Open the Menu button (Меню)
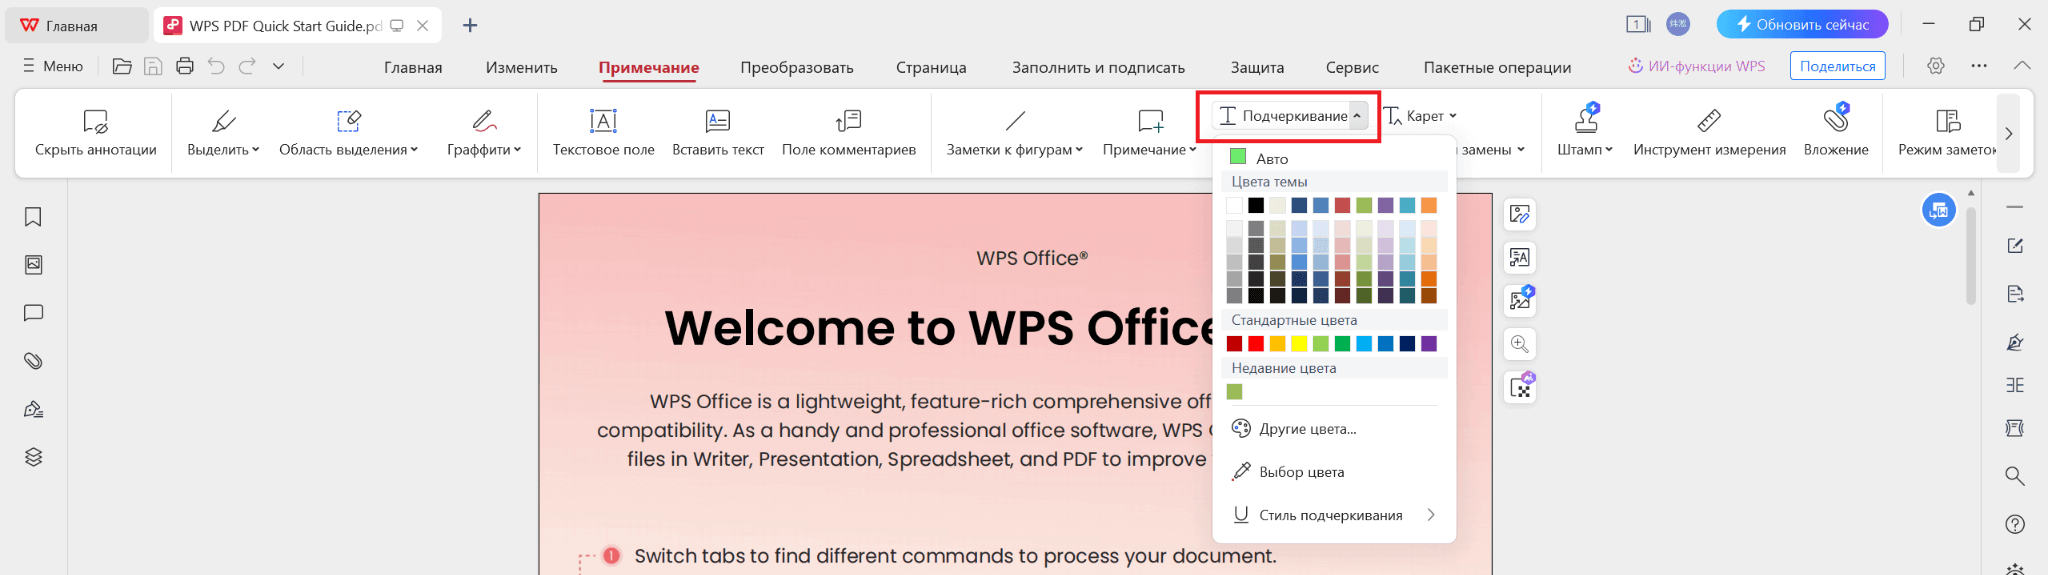Viewport: 2048px width, 575px height. (53, 66)
